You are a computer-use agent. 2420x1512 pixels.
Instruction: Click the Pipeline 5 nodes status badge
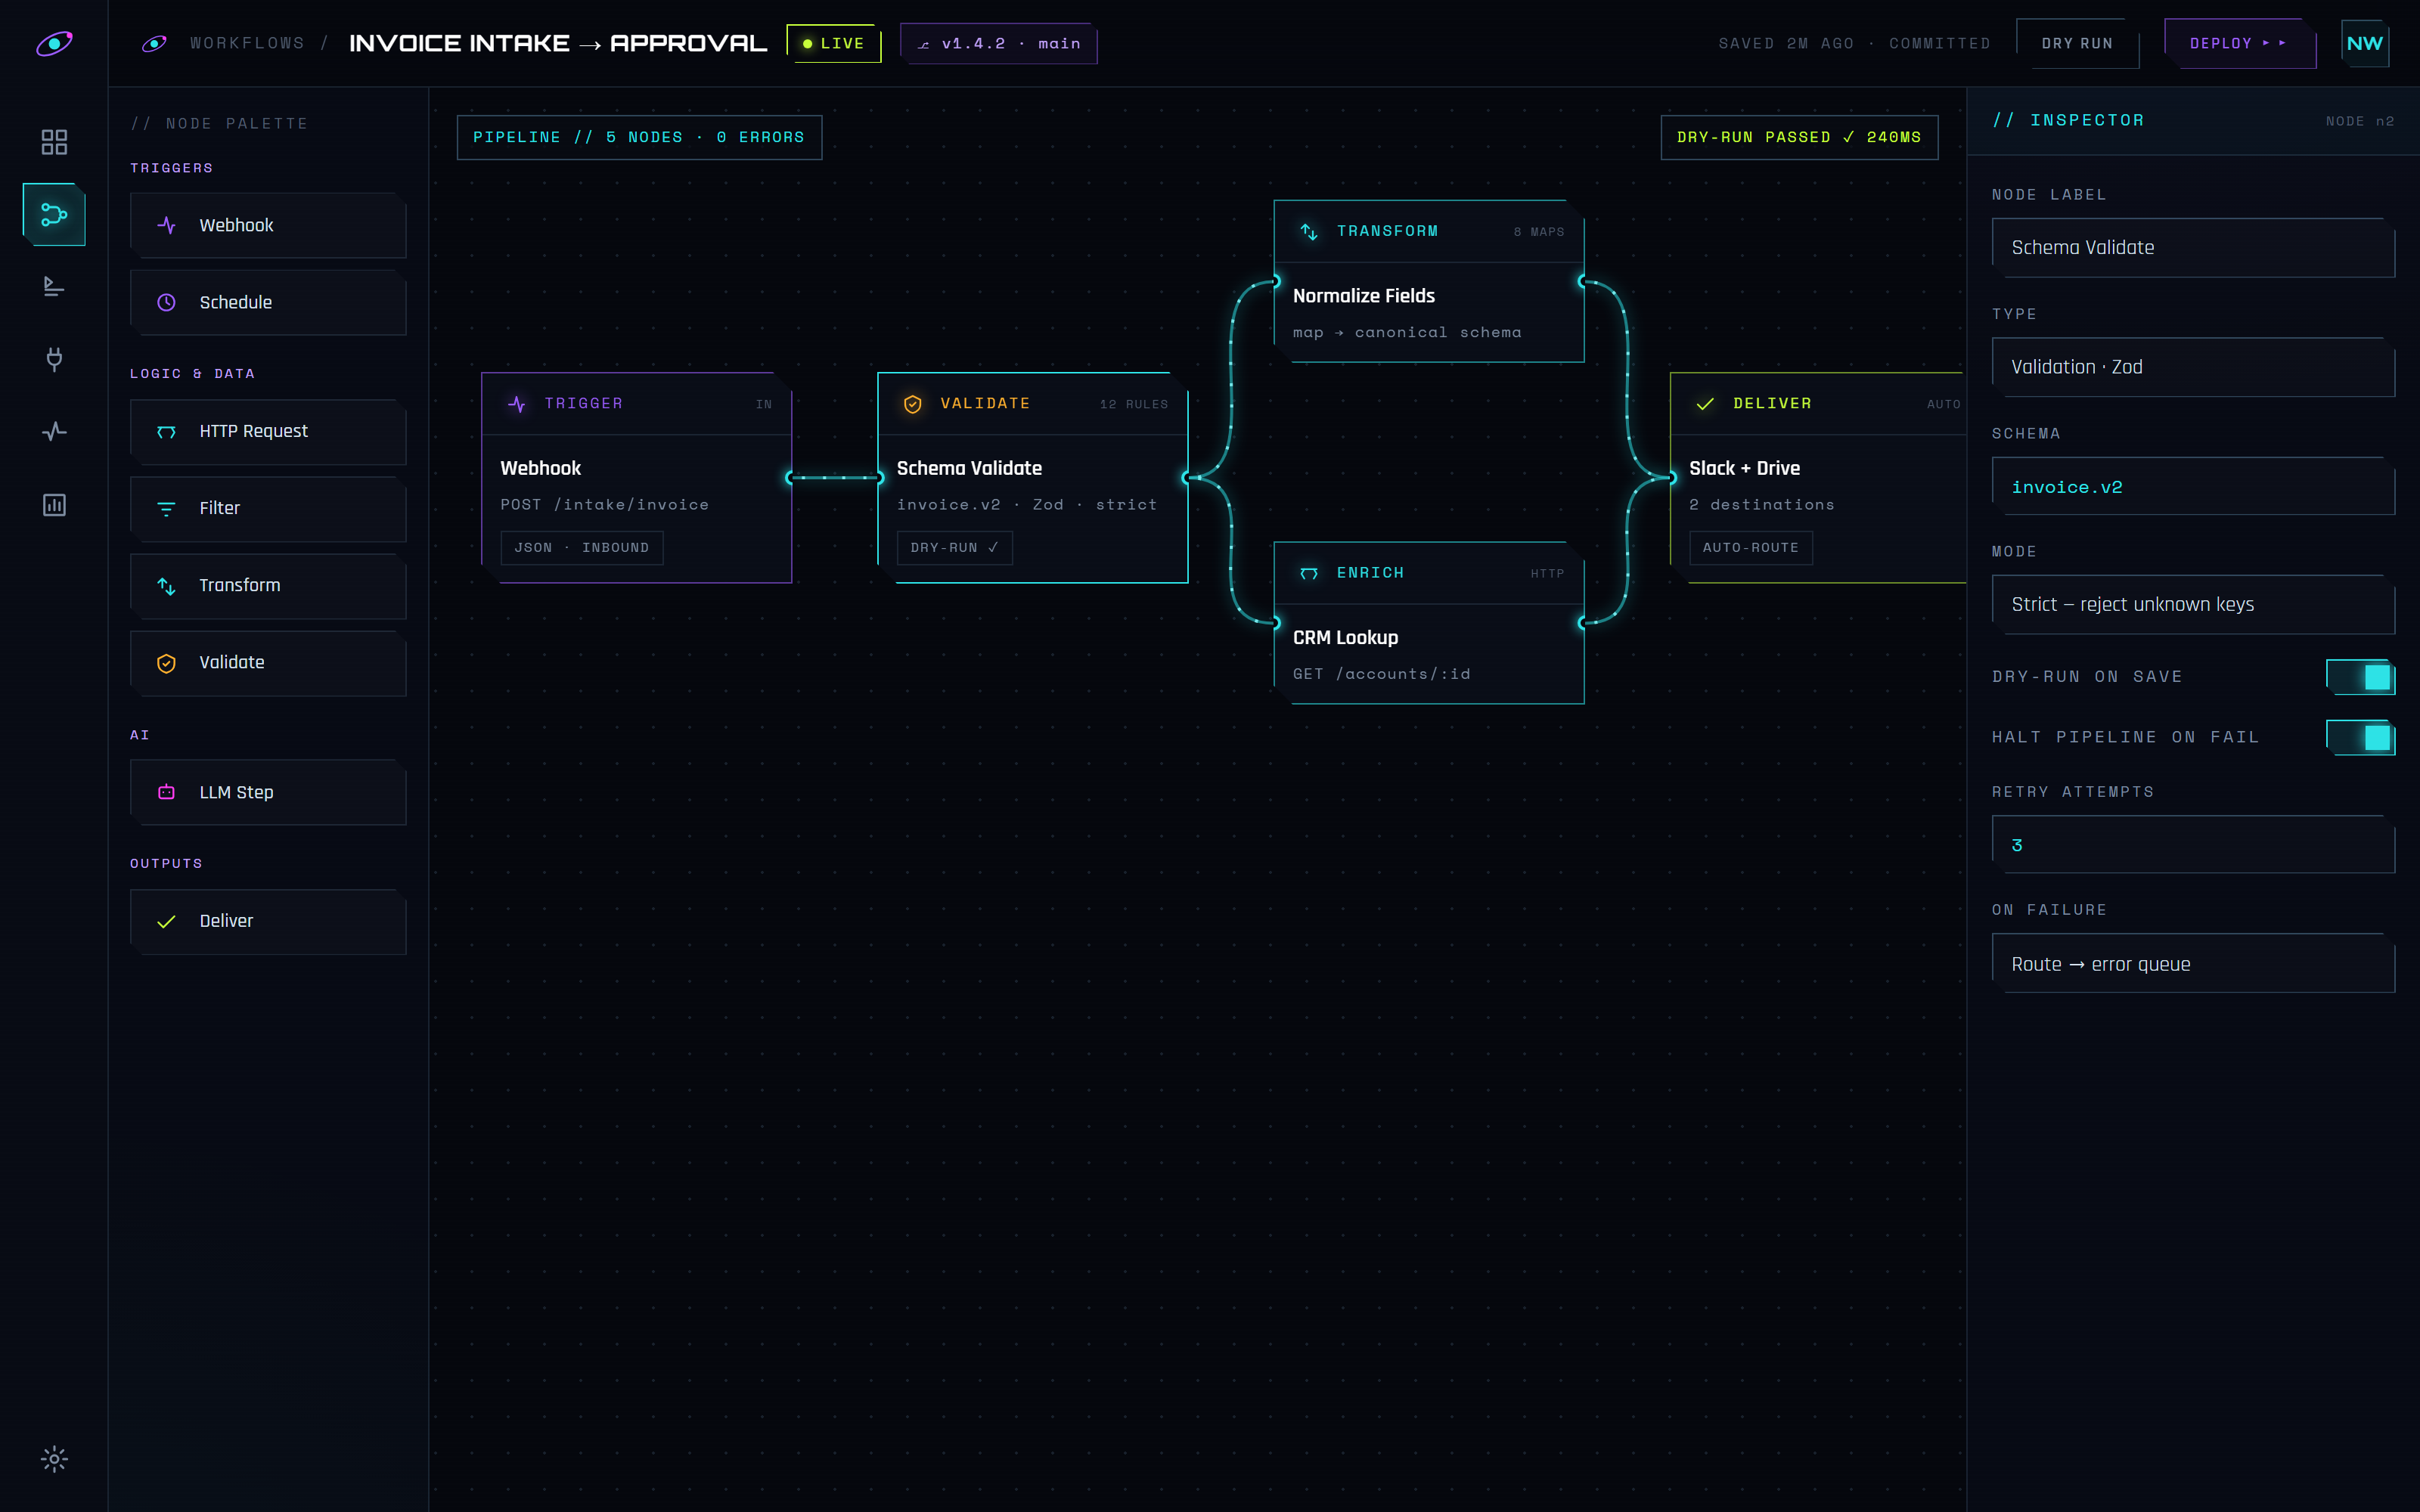639,137
